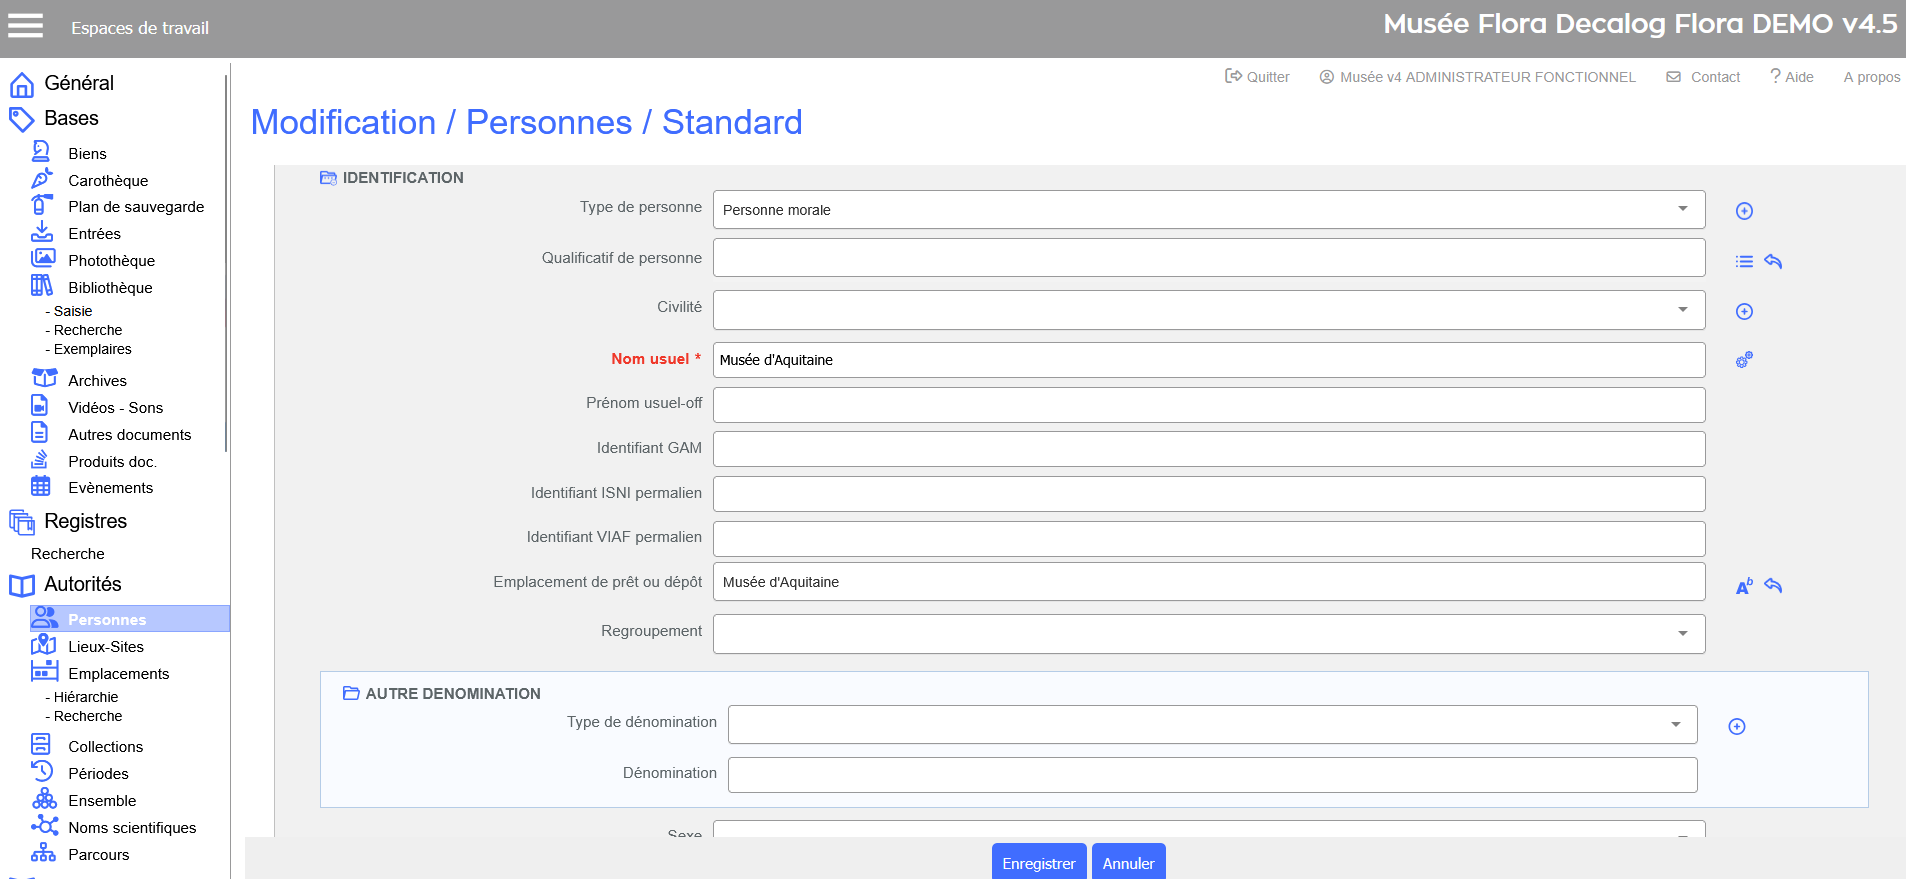Open the hamburger menu icon
The height and width of the screenshot is (879, 1906).
click(26, 26)
